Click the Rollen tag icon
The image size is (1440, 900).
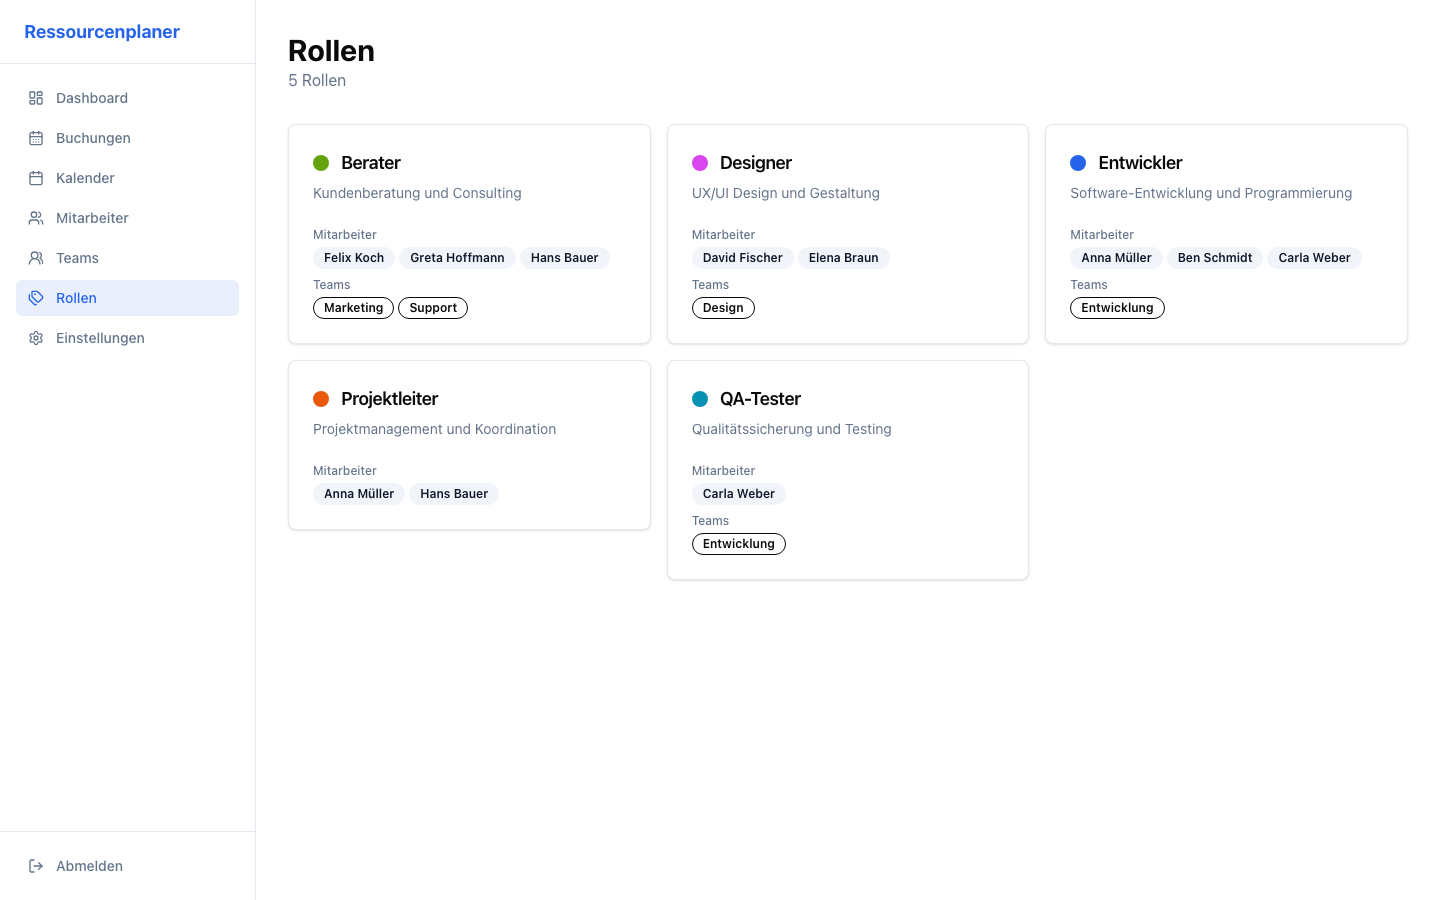pos(36,298)
